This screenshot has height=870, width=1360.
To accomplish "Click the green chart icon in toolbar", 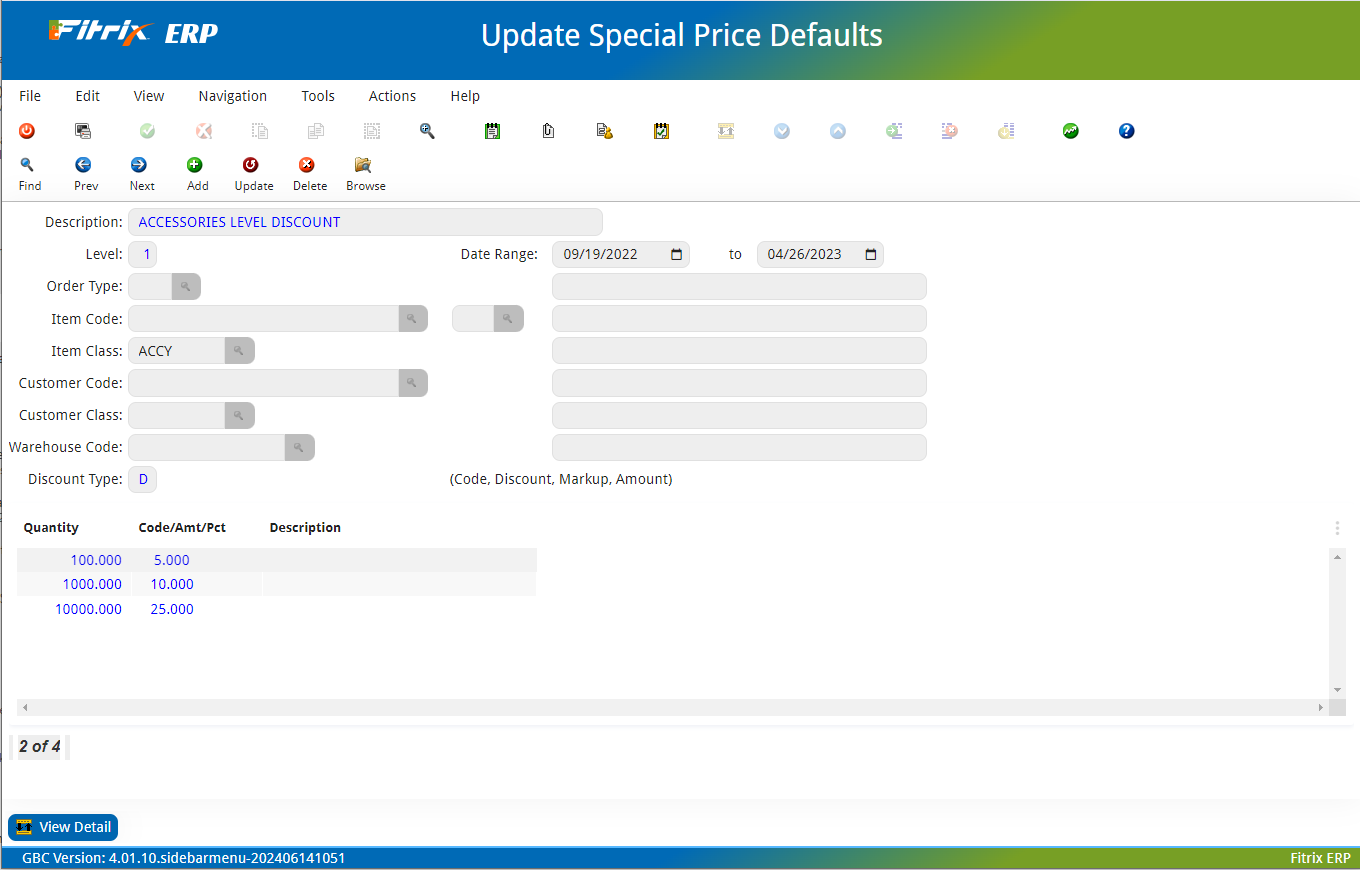I will coord(1070,131).
